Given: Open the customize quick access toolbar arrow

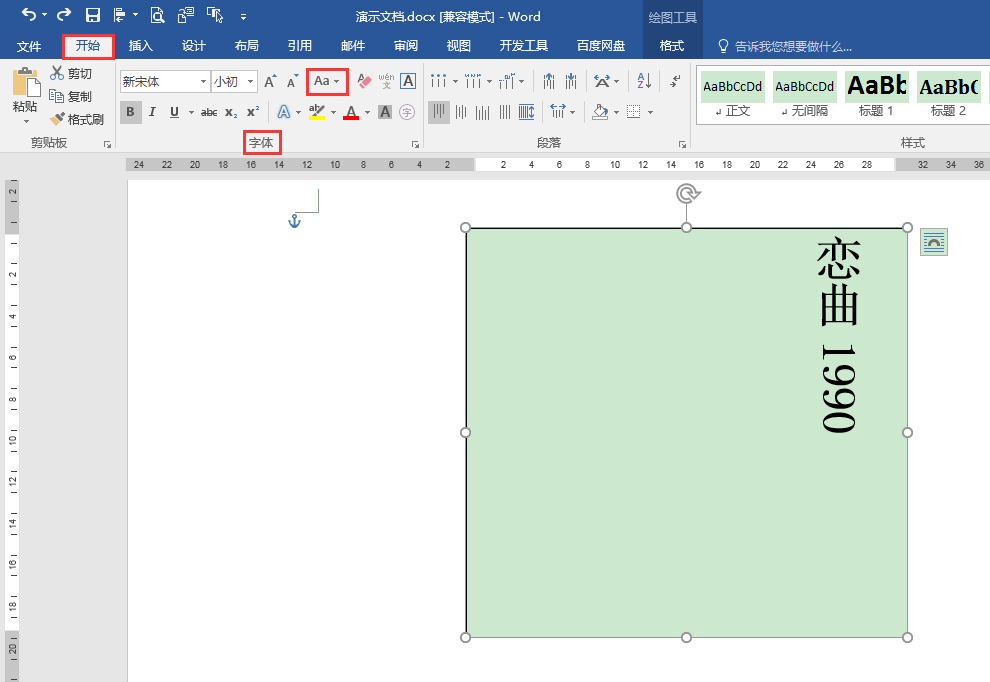Looking at the screenshot, I should click(244, 17).
